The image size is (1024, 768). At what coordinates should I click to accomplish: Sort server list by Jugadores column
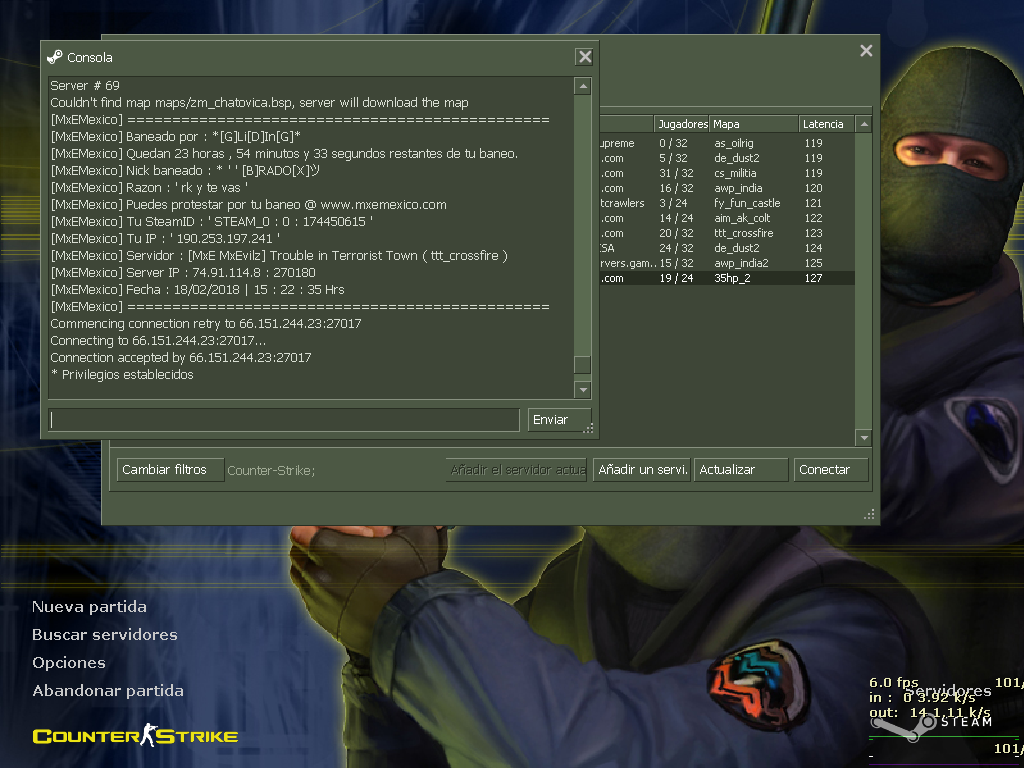681,124
